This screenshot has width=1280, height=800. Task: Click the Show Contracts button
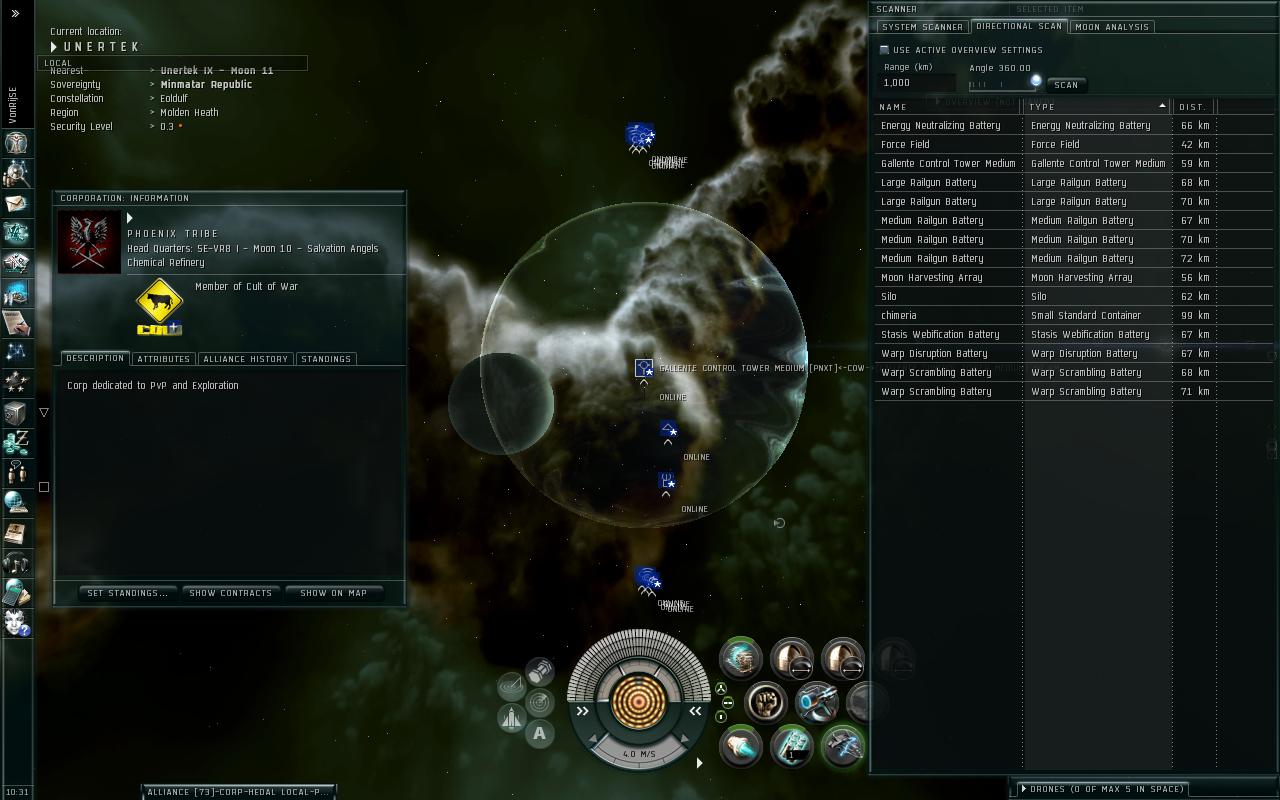click(231, 593)
